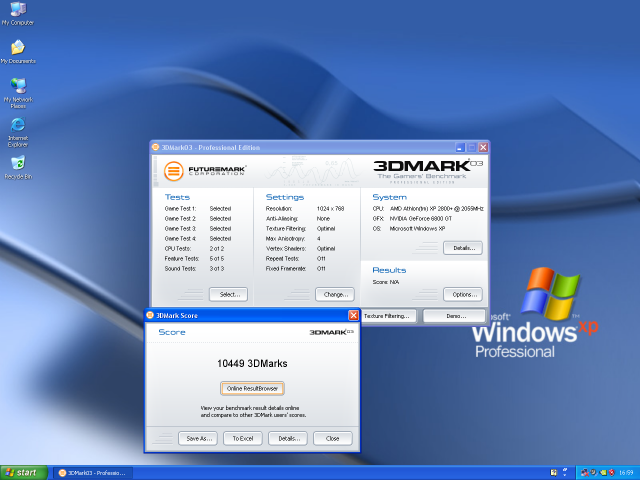Click the NVIDIA green tray icon
Image resolution: width=640 pixels, height=480 pixels.
click(x=603, y=473)
